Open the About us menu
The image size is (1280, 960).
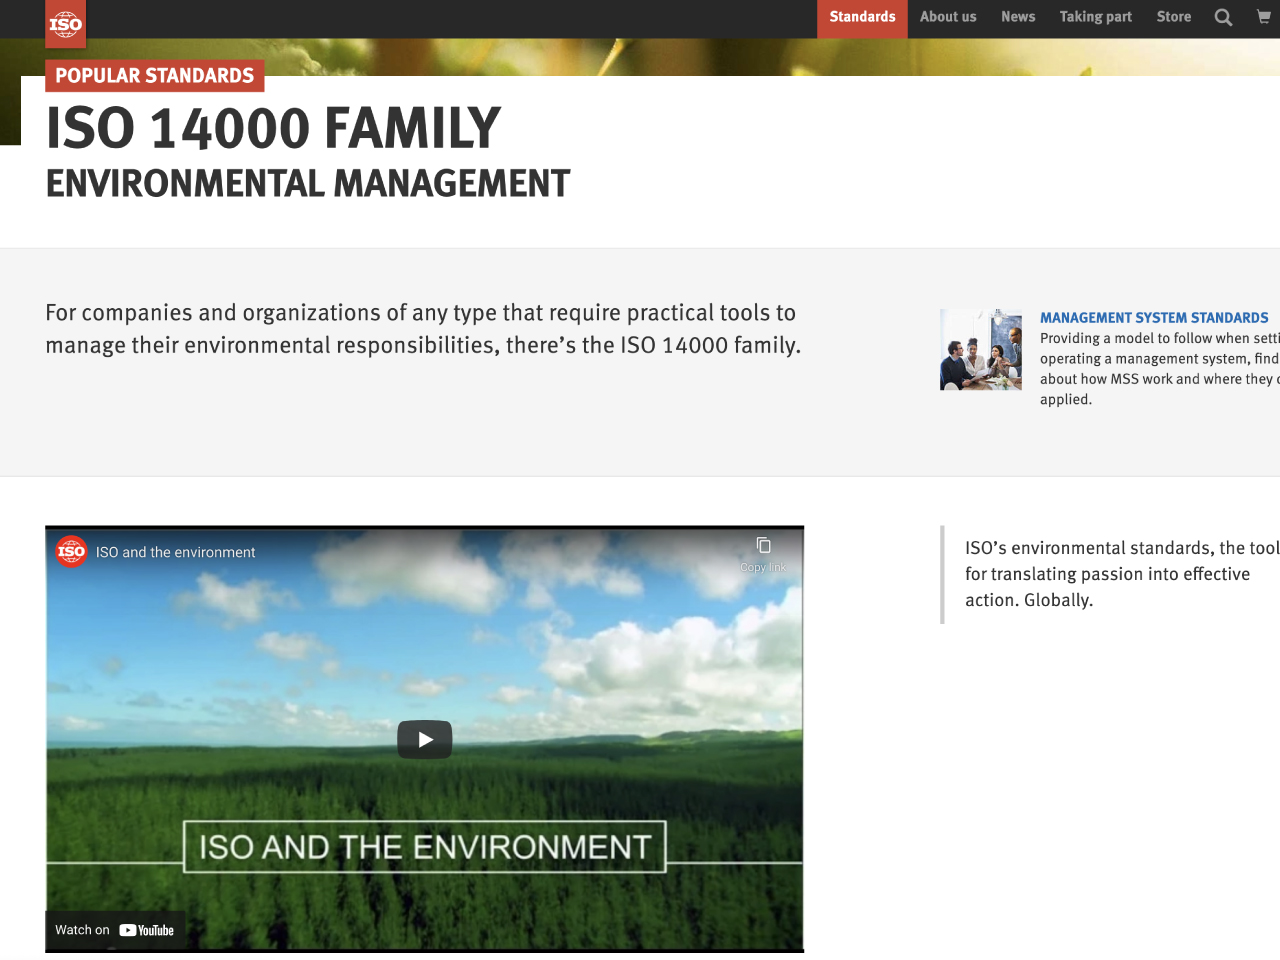coord(948,17)
